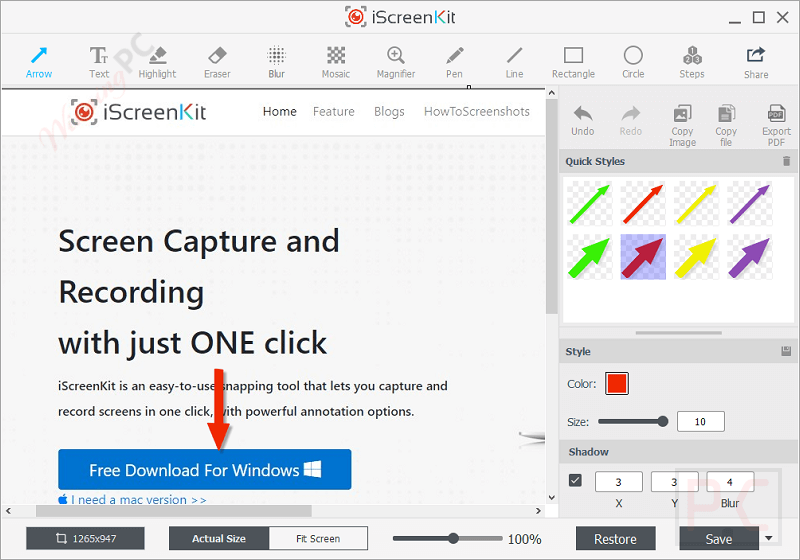
Task: Select the Text tool
Action: pyautogui.click(x=98, y=63)
